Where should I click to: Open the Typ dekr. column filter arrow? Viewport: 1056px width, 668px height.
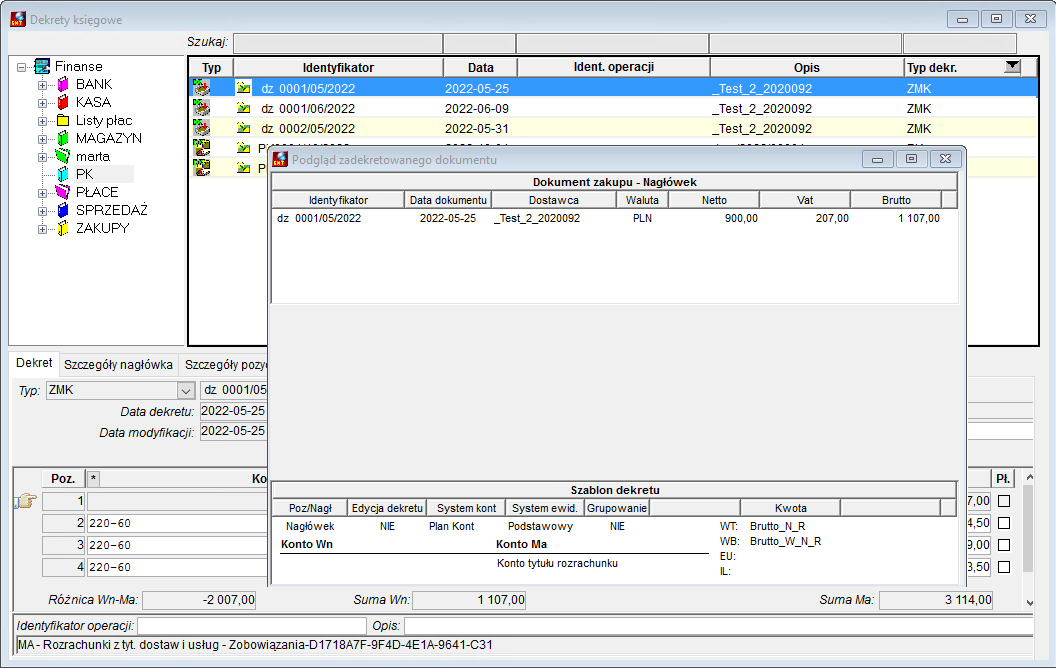pos(1012,66)
